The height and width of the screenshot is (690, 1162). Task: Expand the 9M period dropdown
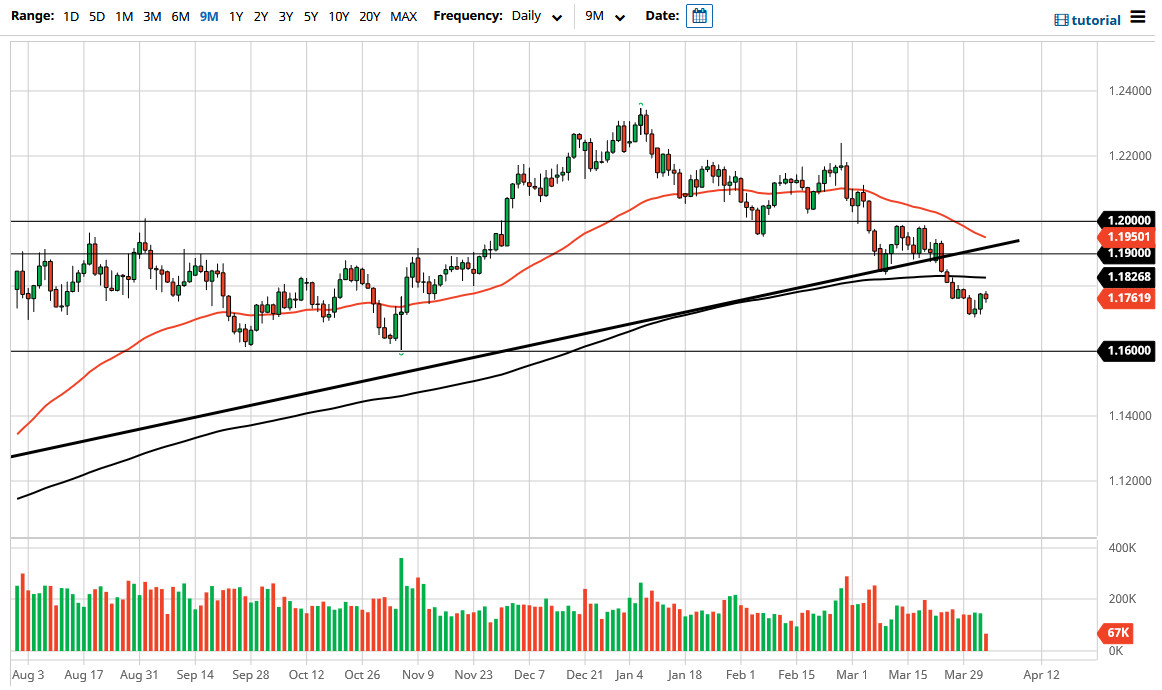(605, 16)
